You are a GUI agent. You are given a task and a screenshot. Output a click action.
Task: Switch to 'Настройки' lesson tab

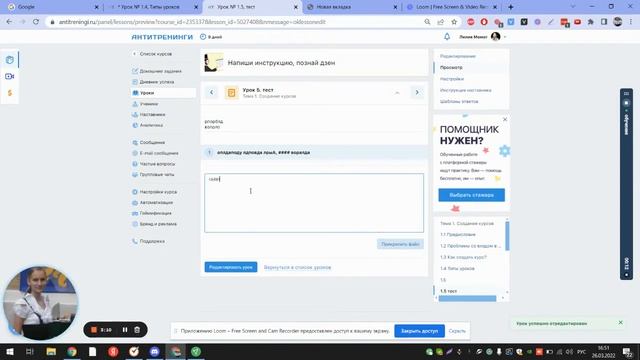452,79
